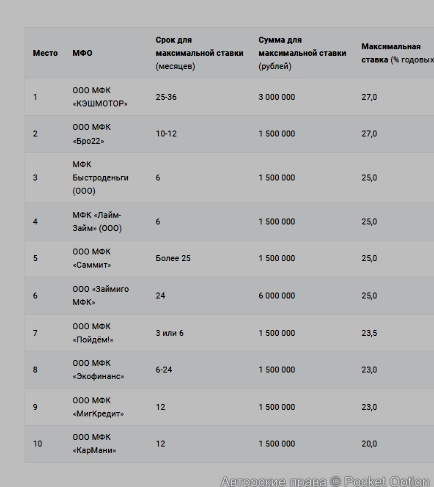Select the 6 000 000 sum cell
This screenshot has height=487, width=434.
(x=277, y=296)
